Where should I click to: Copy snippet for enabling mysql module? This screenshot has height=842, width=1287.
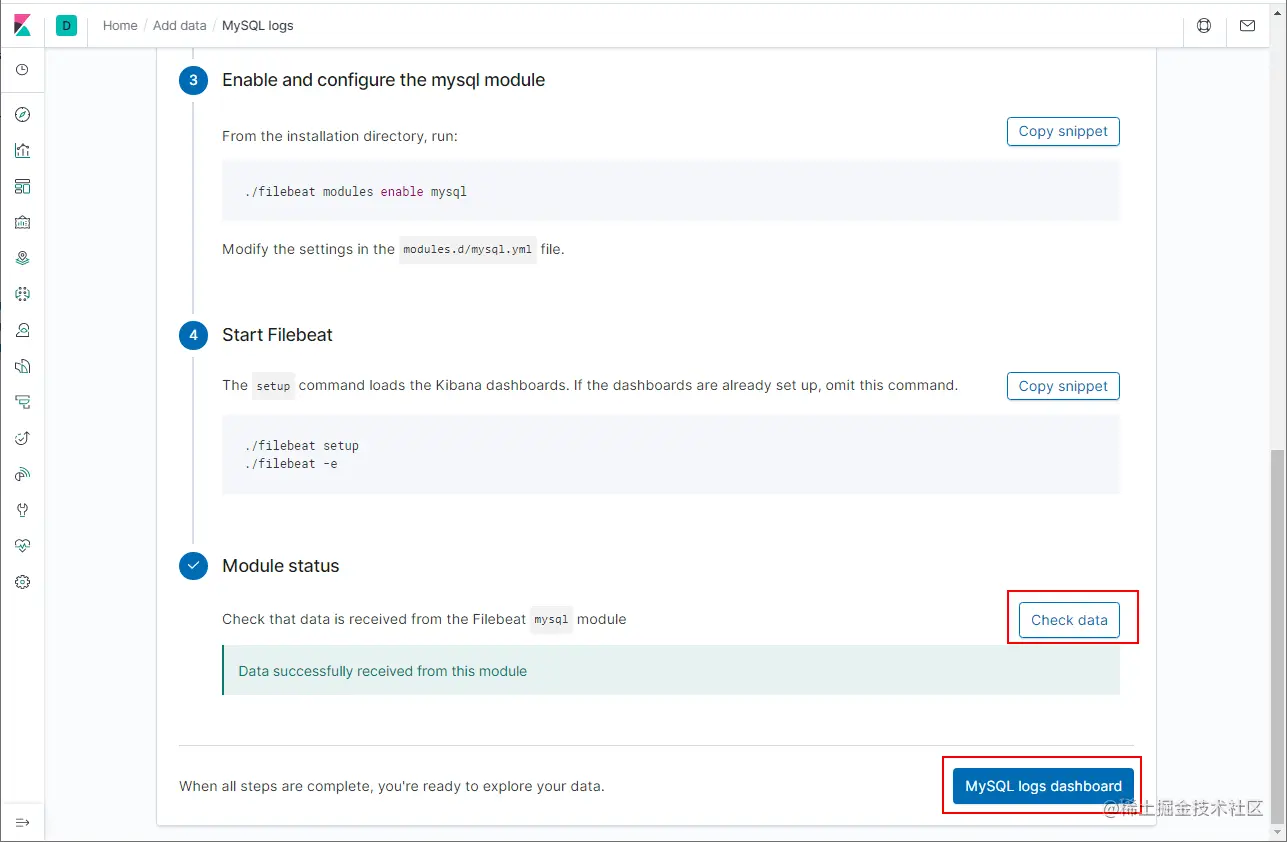[x=1063, y=131]
